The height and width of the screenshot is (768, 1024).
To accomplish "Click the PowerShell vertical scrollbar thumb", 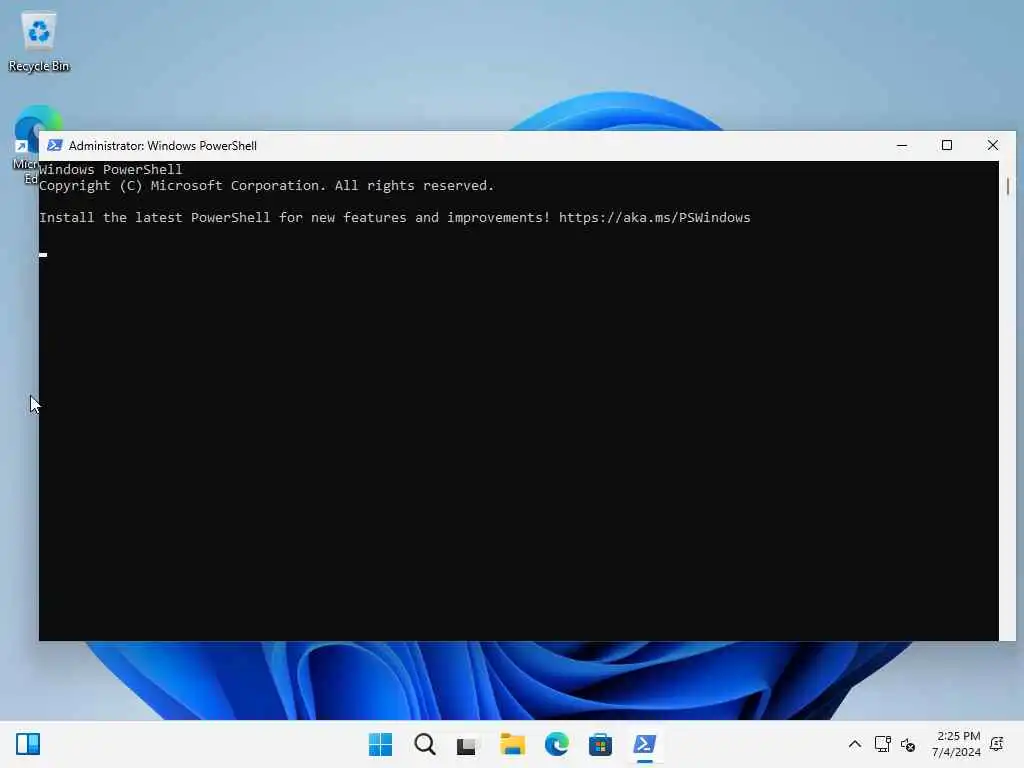I will tap(1008, 186).
